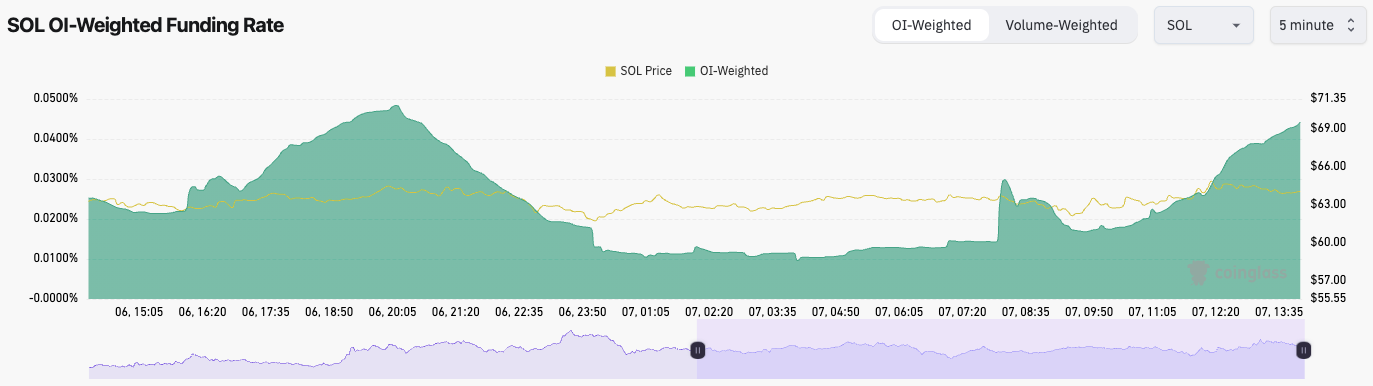Screen dimensions: 1373x386
Task: Open the SOL coin dropdown
Action: [1204, 25]
